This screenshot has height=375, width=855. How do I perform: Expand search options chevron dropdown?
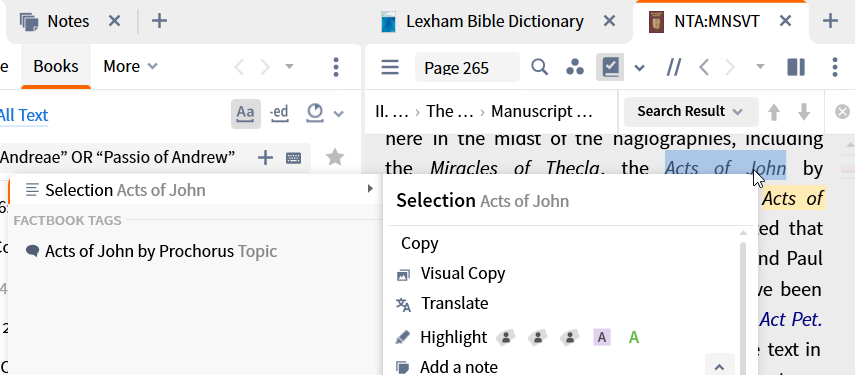coord(339,114)
